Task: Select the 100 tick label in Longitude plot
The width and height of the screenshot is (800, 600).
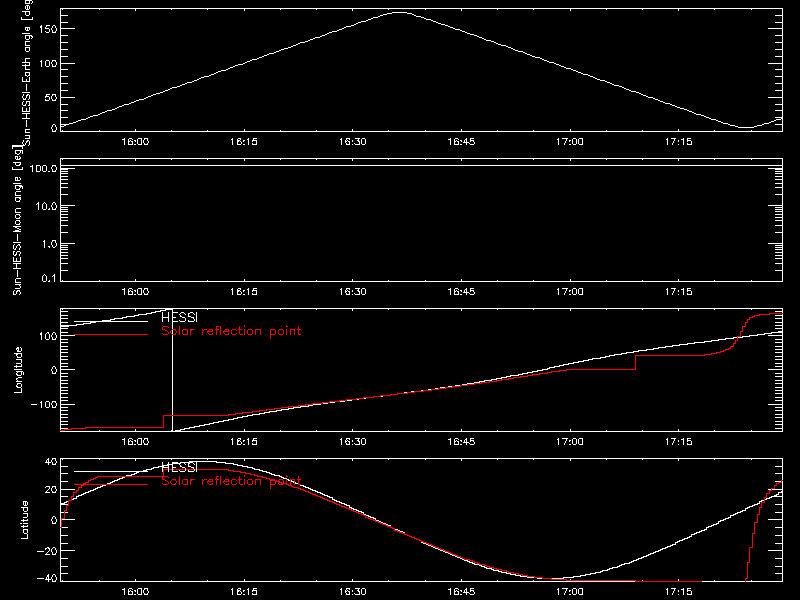Action: pos(47,336)
